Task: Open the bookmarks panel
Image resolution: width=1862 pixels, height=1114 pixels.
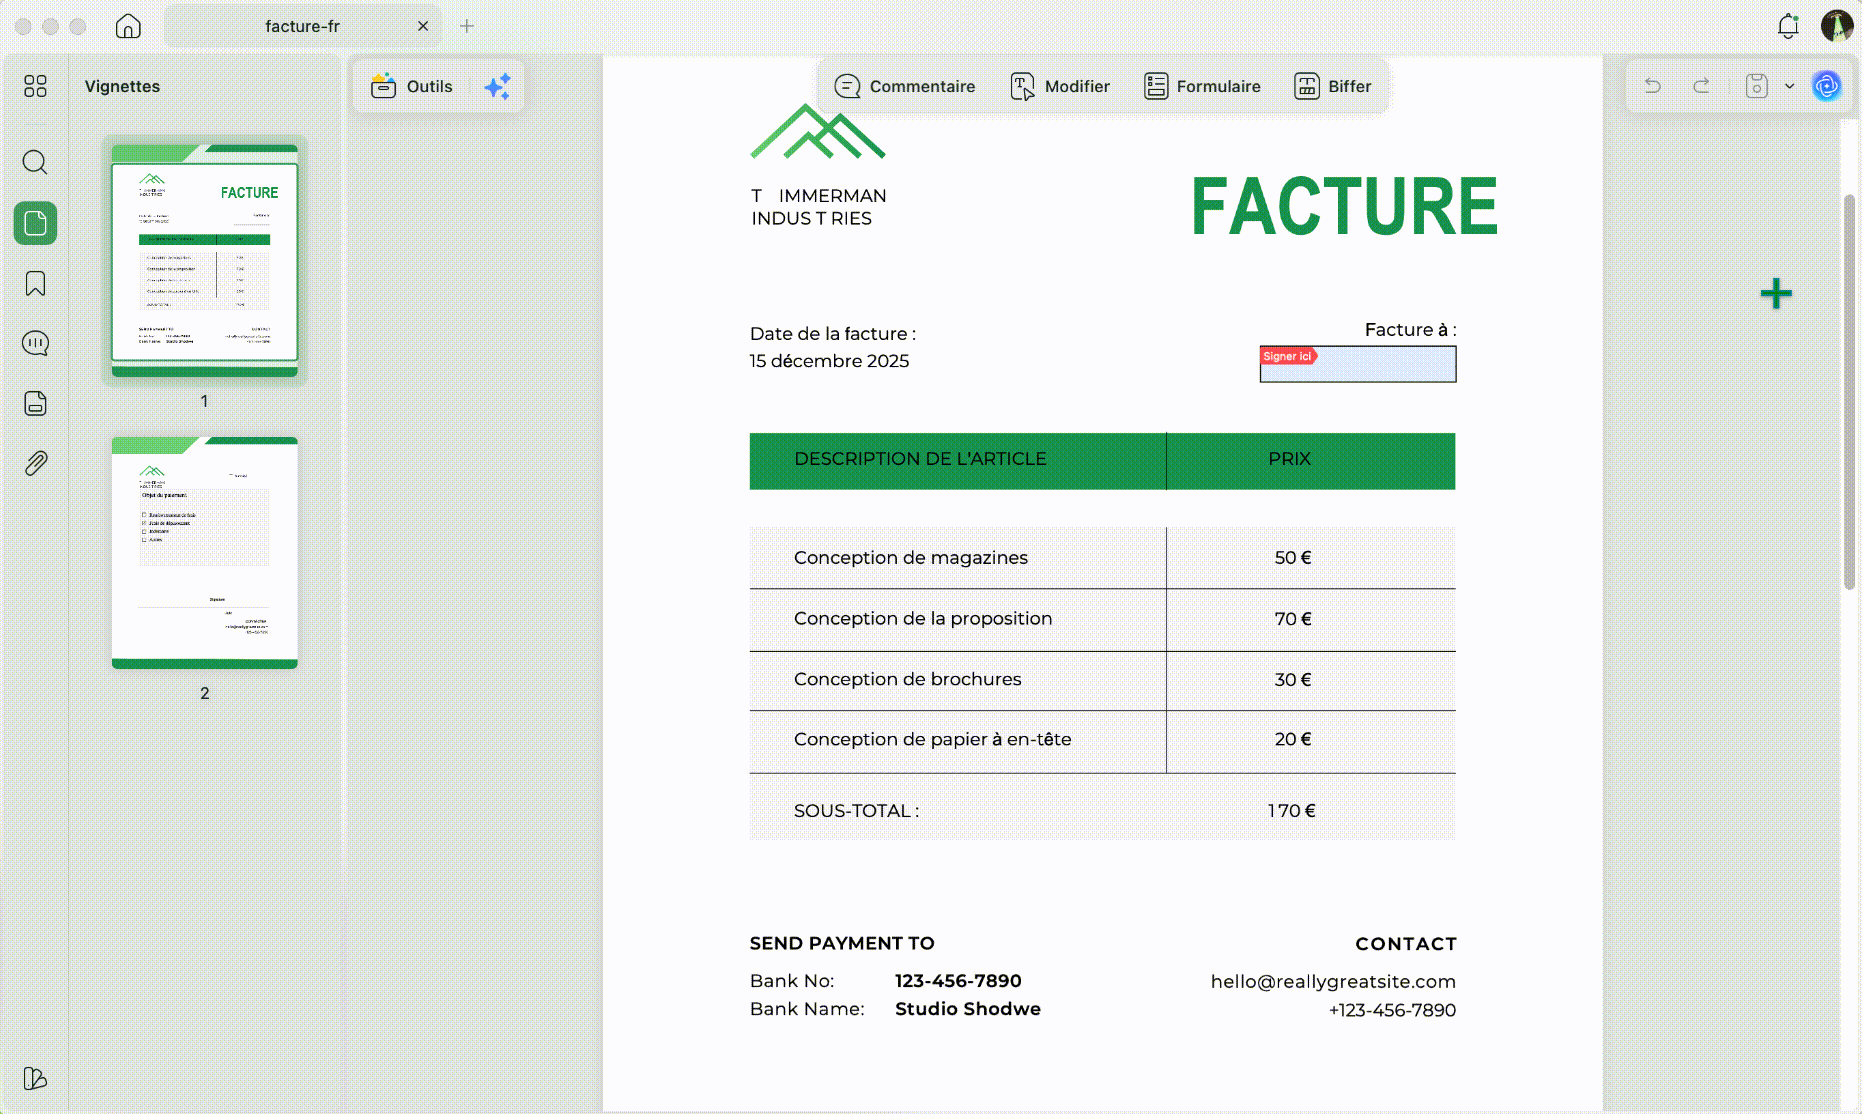Action: click(35, 284)
